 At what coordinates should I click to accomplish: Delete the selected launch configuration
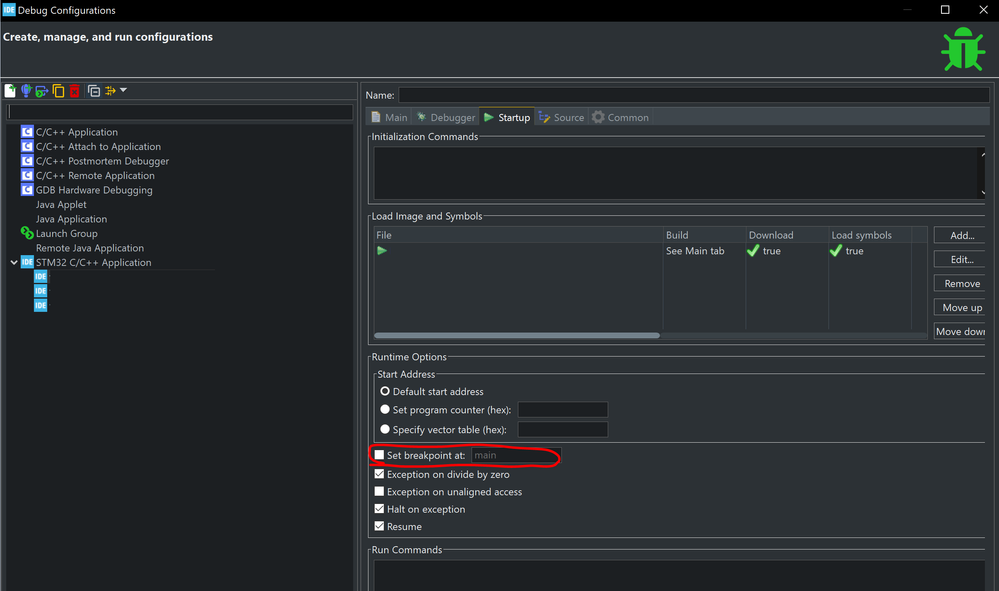pos(75,91)
